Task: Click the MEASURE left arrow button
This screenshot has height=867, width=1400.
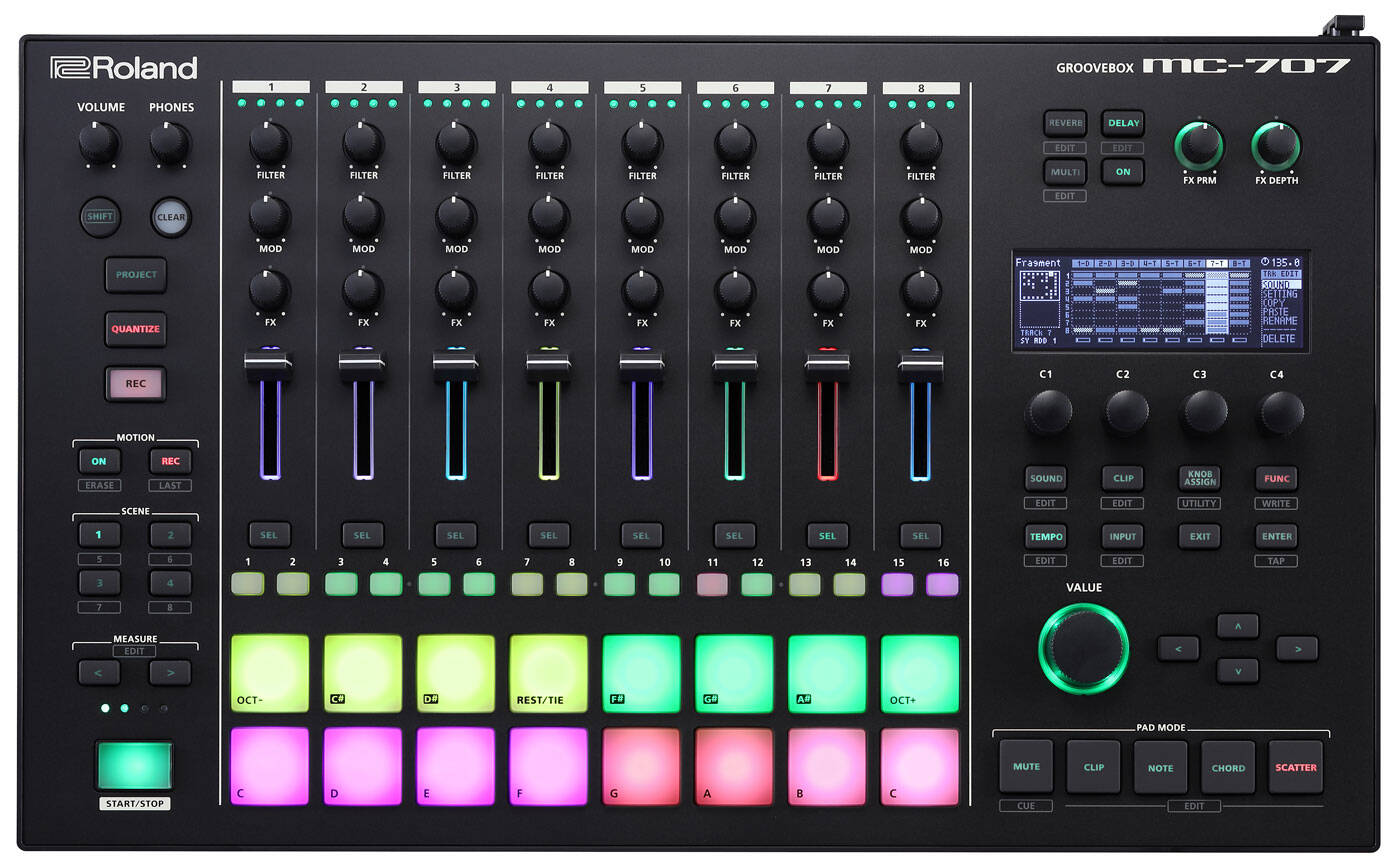Action: (99, 673)
